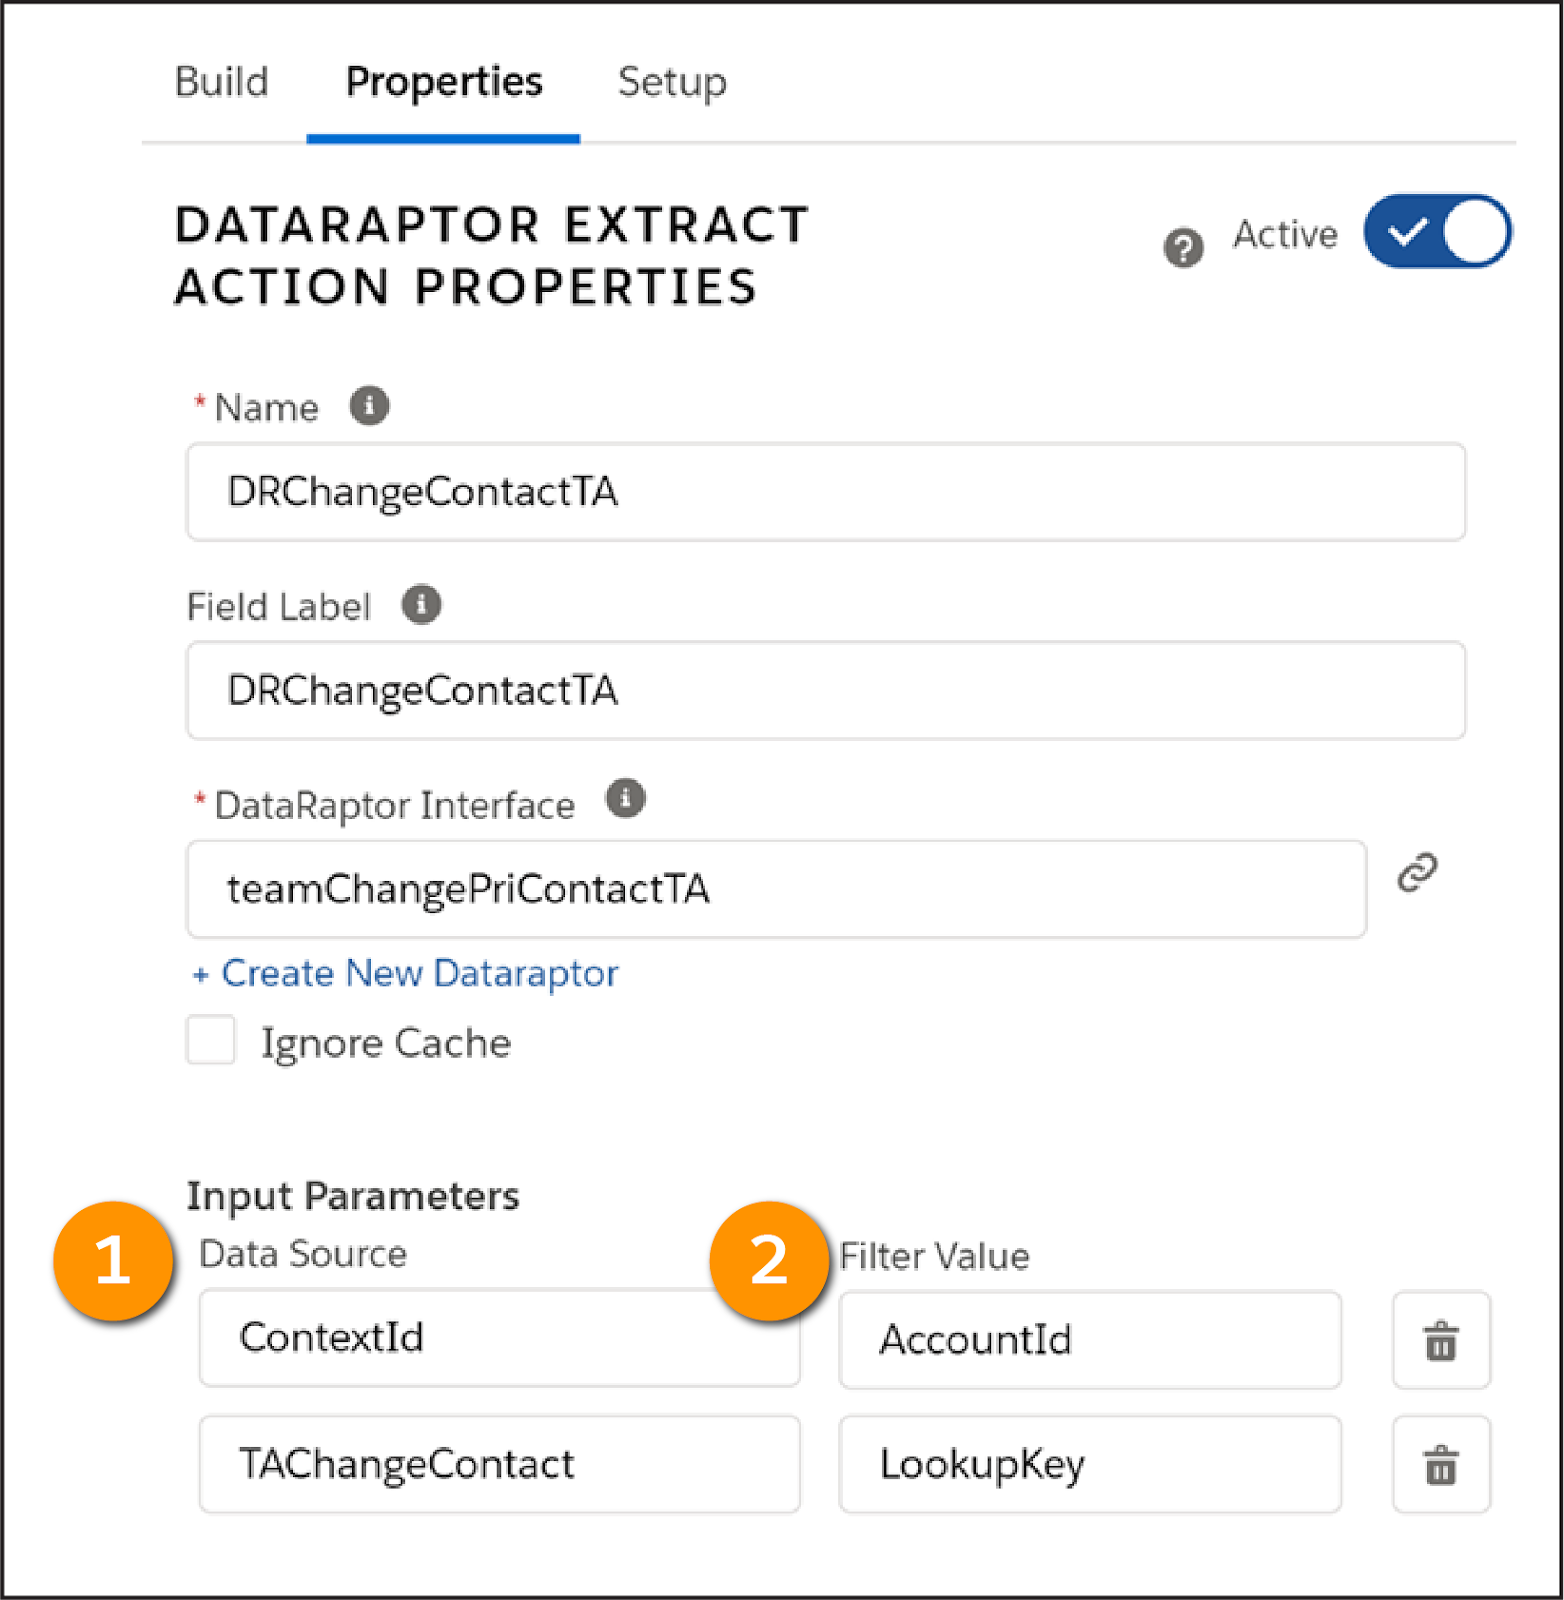This screenshot has height=1600, width=1564.
Task: Click the info icon beside Field Label
Action: (422, 604)
